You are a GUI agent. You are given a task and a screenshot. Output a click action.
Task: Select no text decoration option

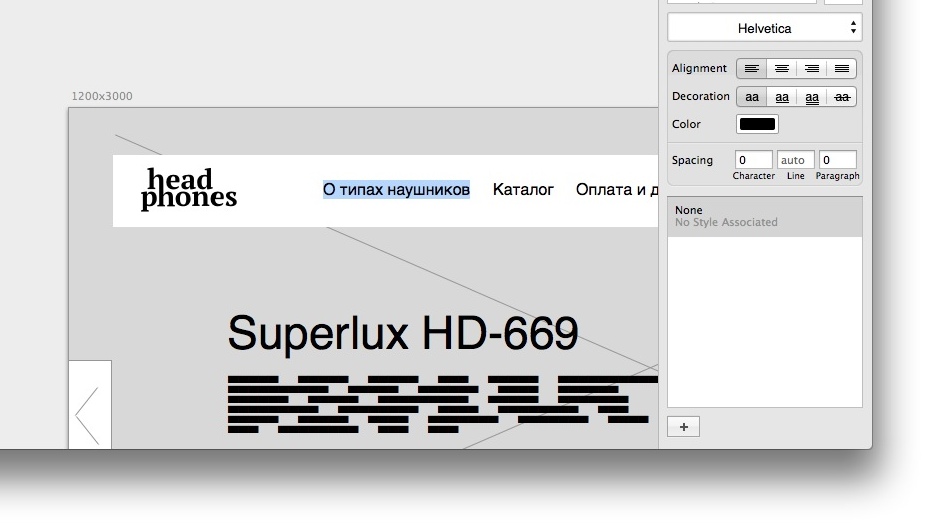[x=752, y=97]
